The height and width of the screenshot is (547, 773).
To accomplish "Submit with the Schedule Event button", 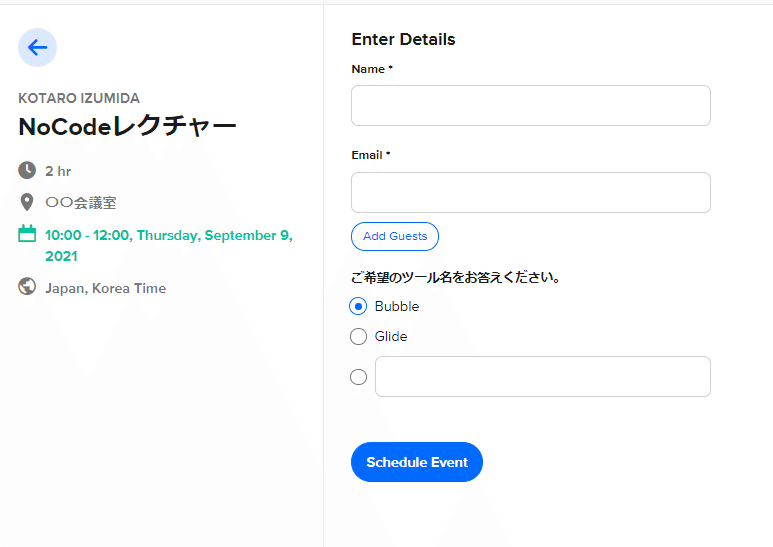I will coord(417,462).
